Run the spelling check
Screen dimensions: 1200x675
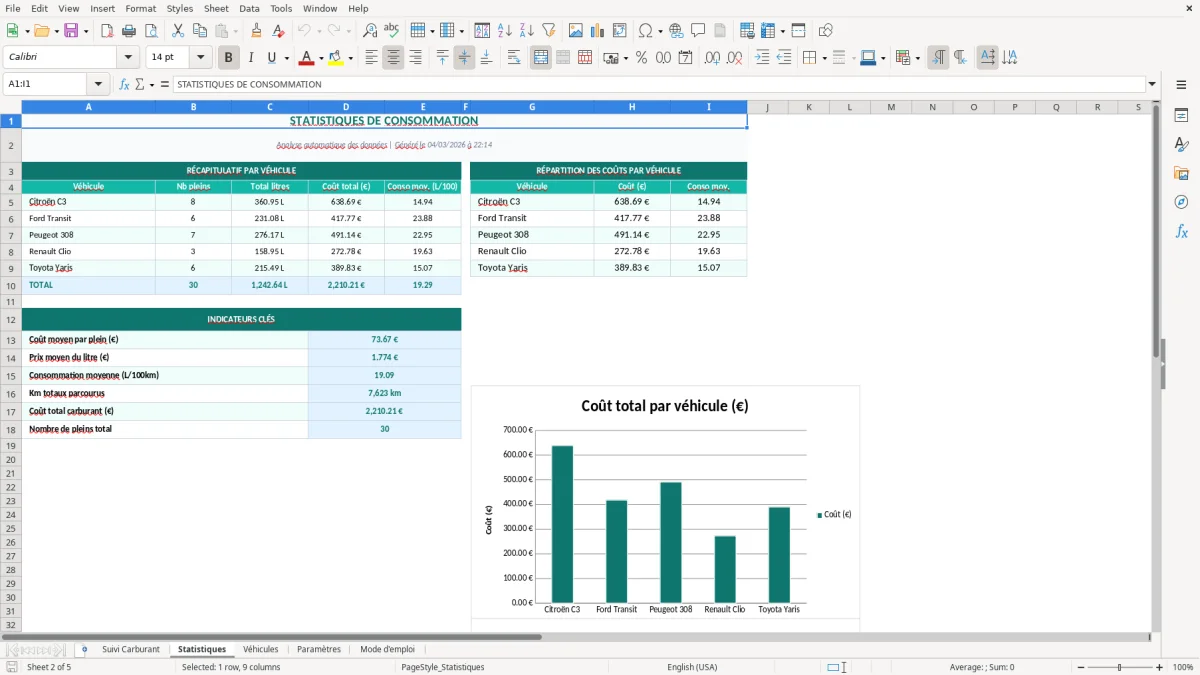pyautogui.click(x=392, y=31)
